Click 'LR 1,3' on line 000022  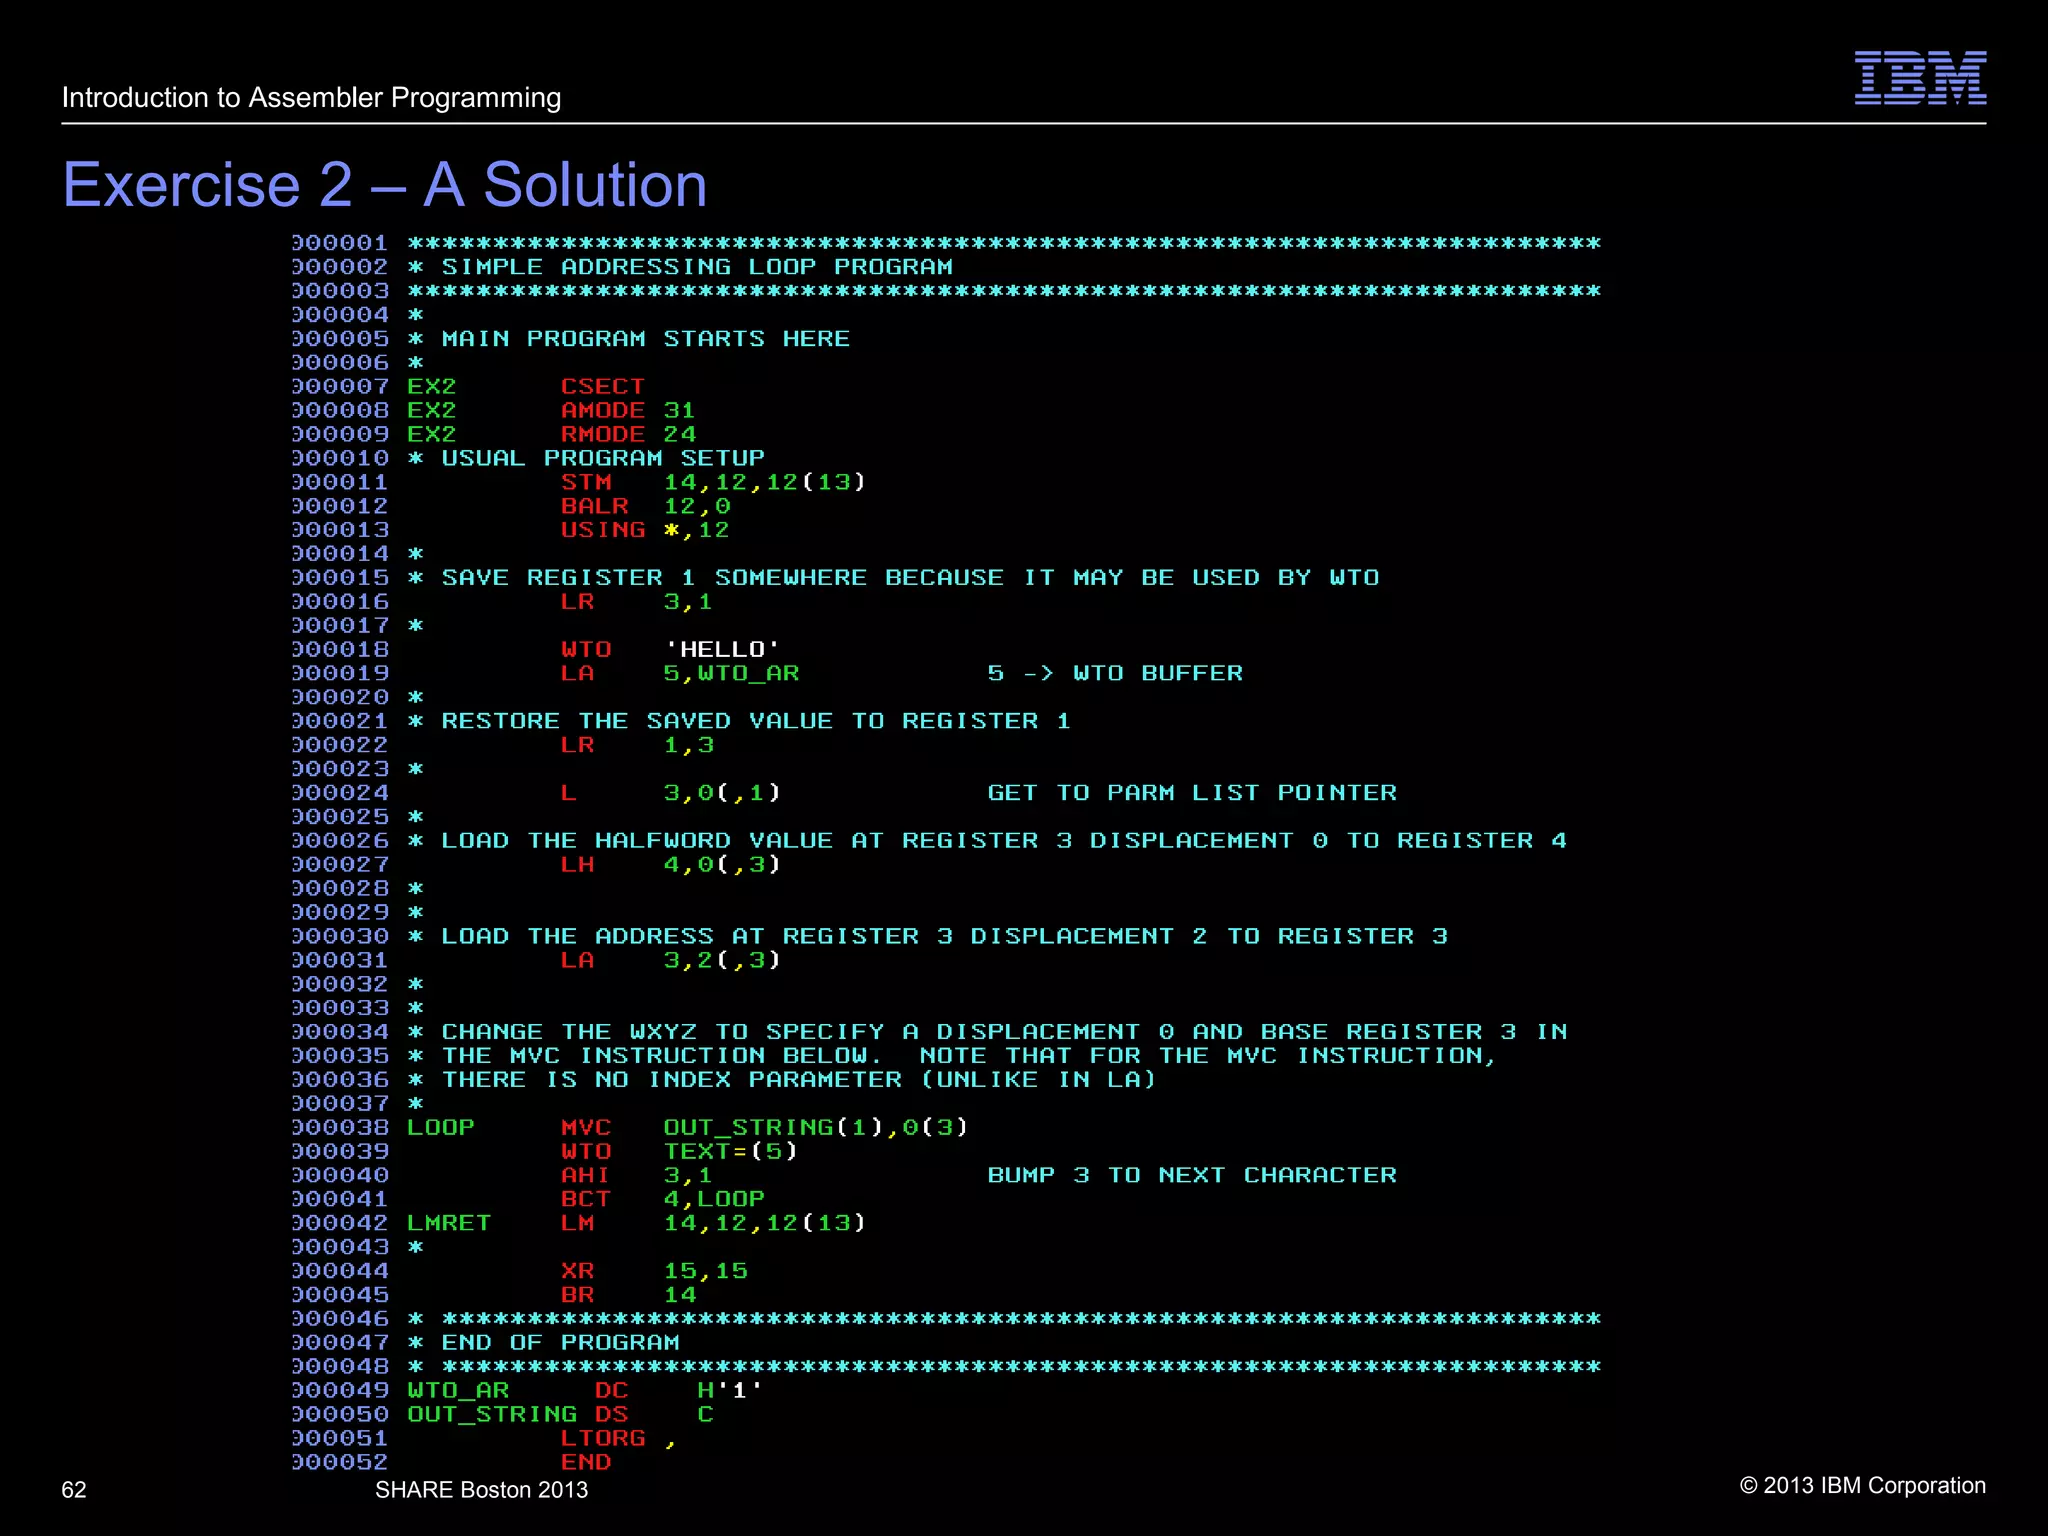pyautogui.click(x=637, y=746)
